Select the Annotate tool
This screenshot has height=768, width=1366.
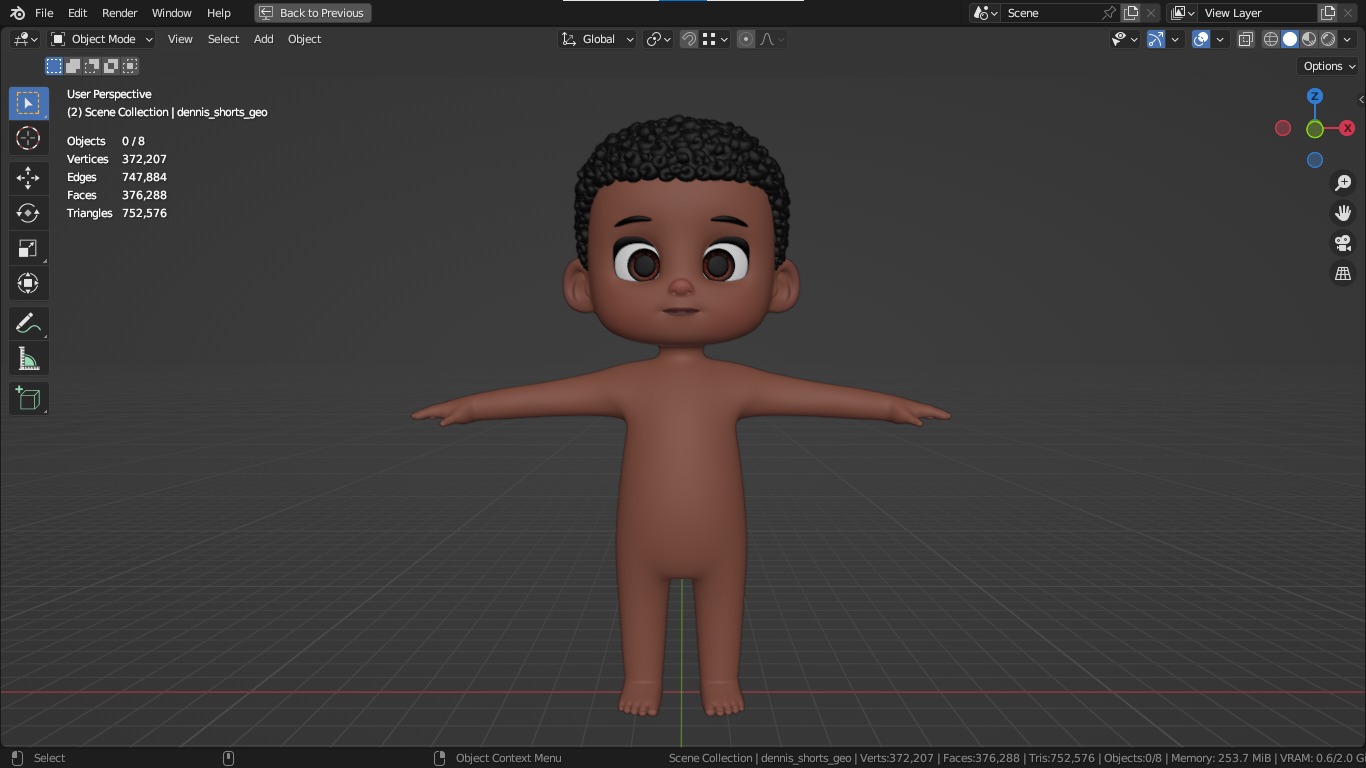point(28,323)
